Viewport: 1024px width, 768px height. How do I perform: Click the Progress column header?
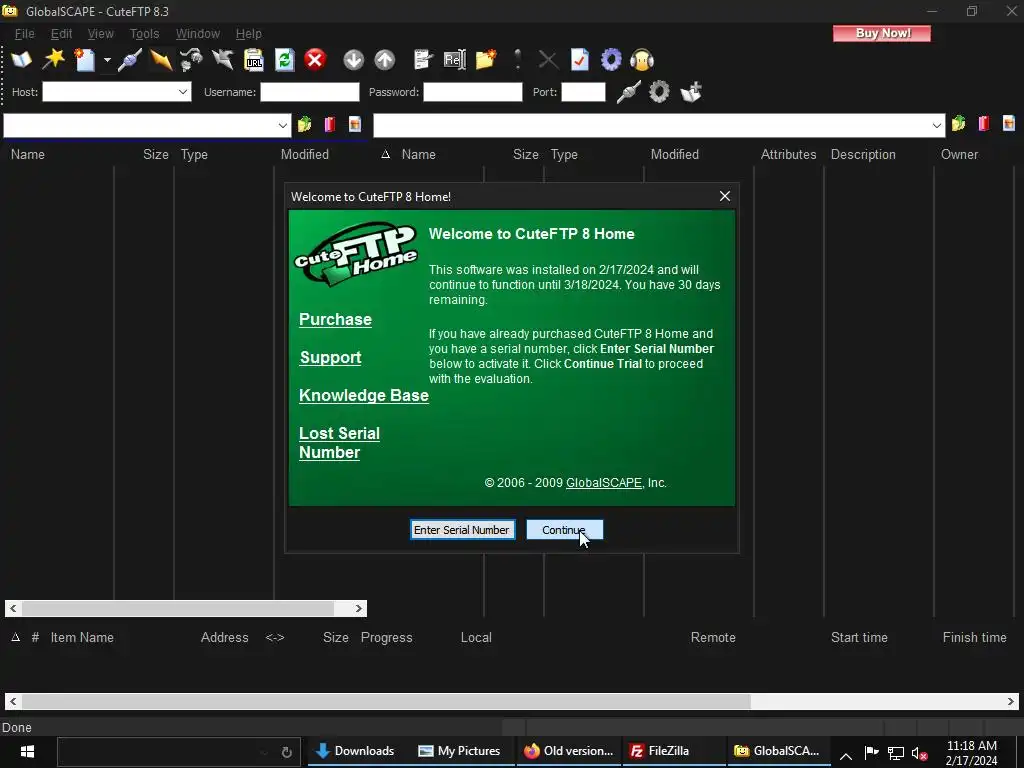(386, 637)
